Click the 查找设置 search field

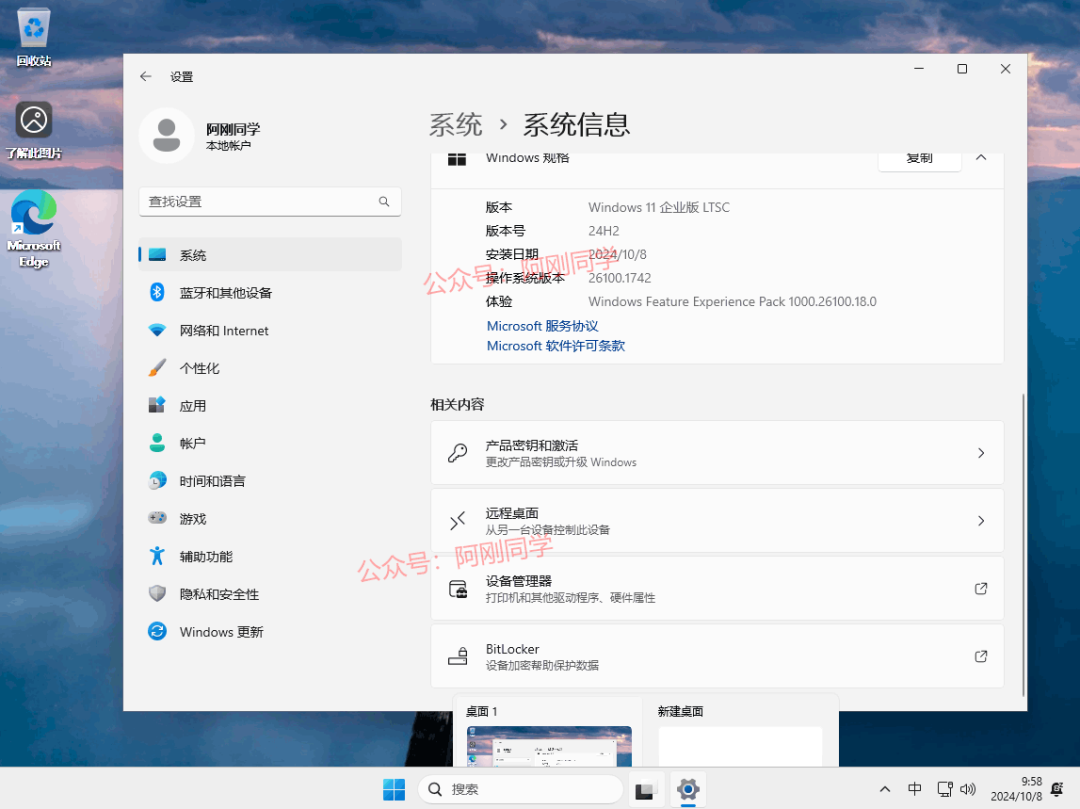point(270,202)
